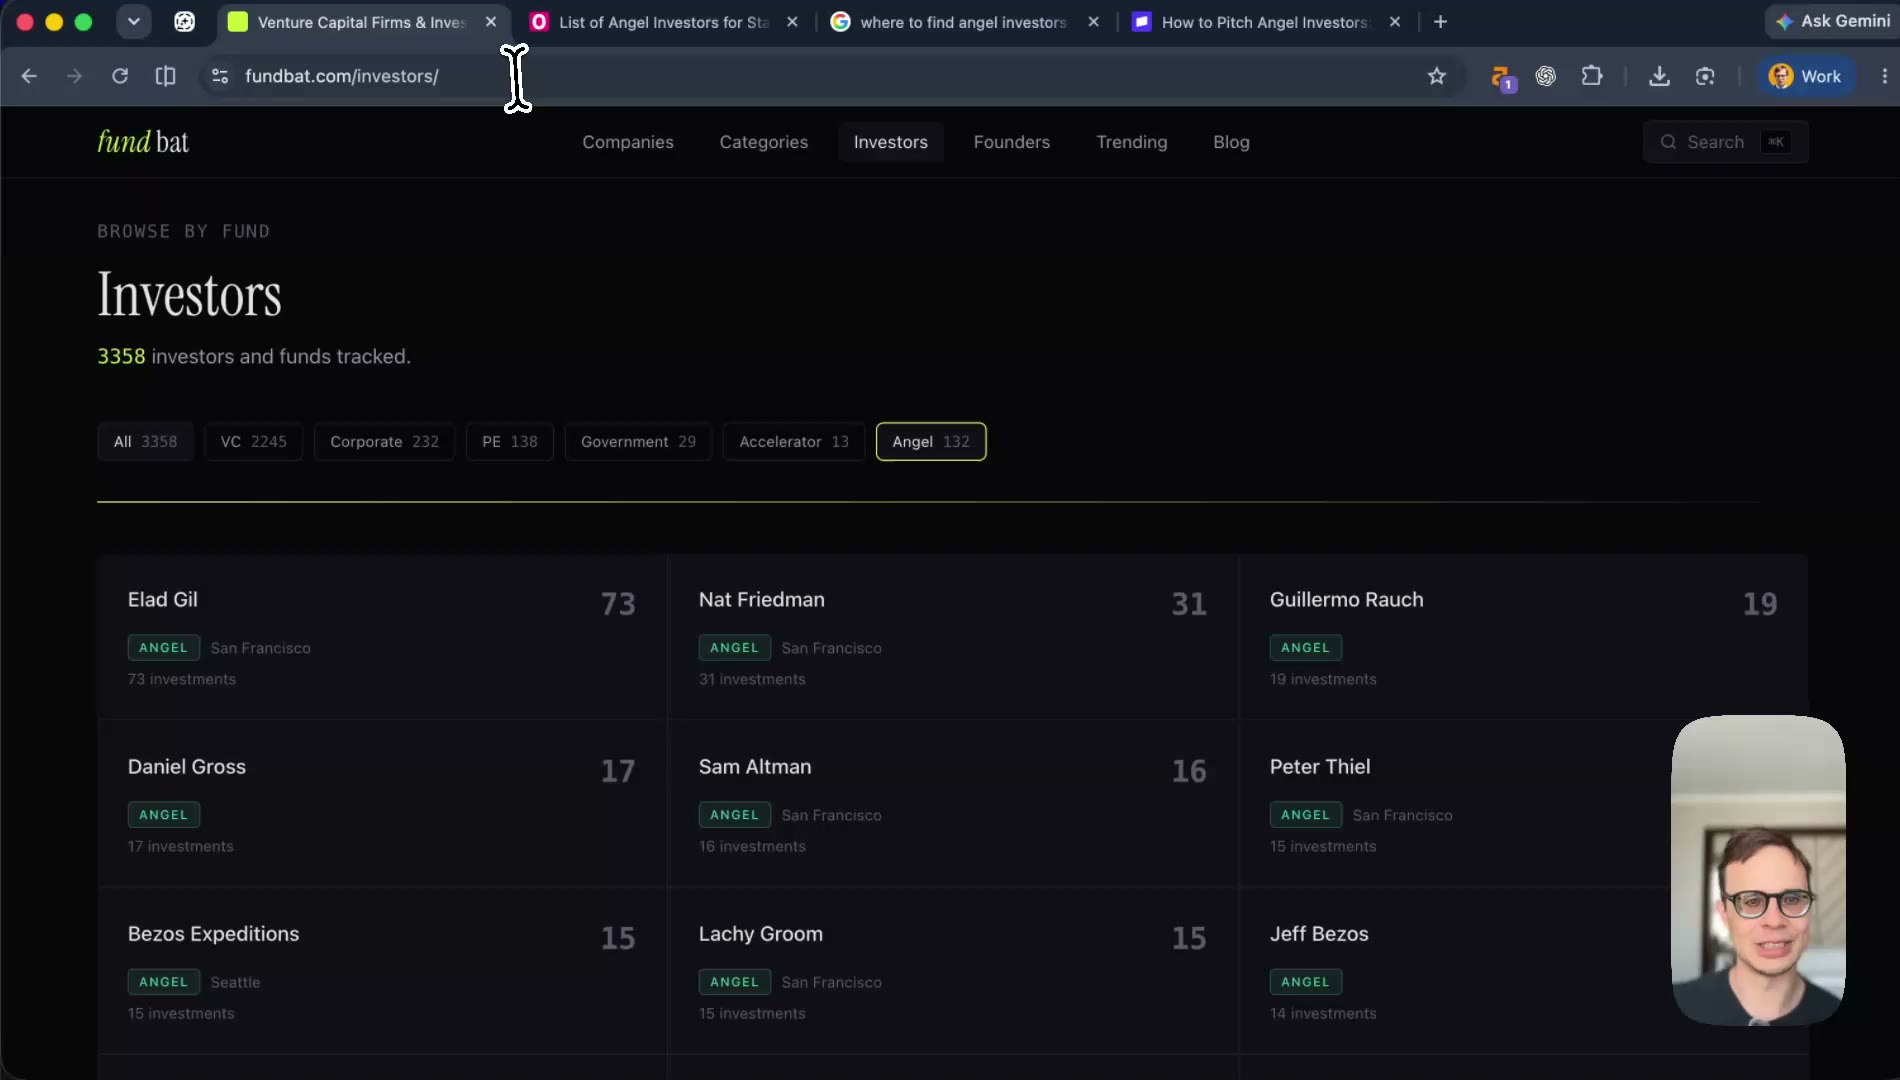Filter investors by All 3358
The width and height of the screenshot is (1900, 1080).
[145, 442]
